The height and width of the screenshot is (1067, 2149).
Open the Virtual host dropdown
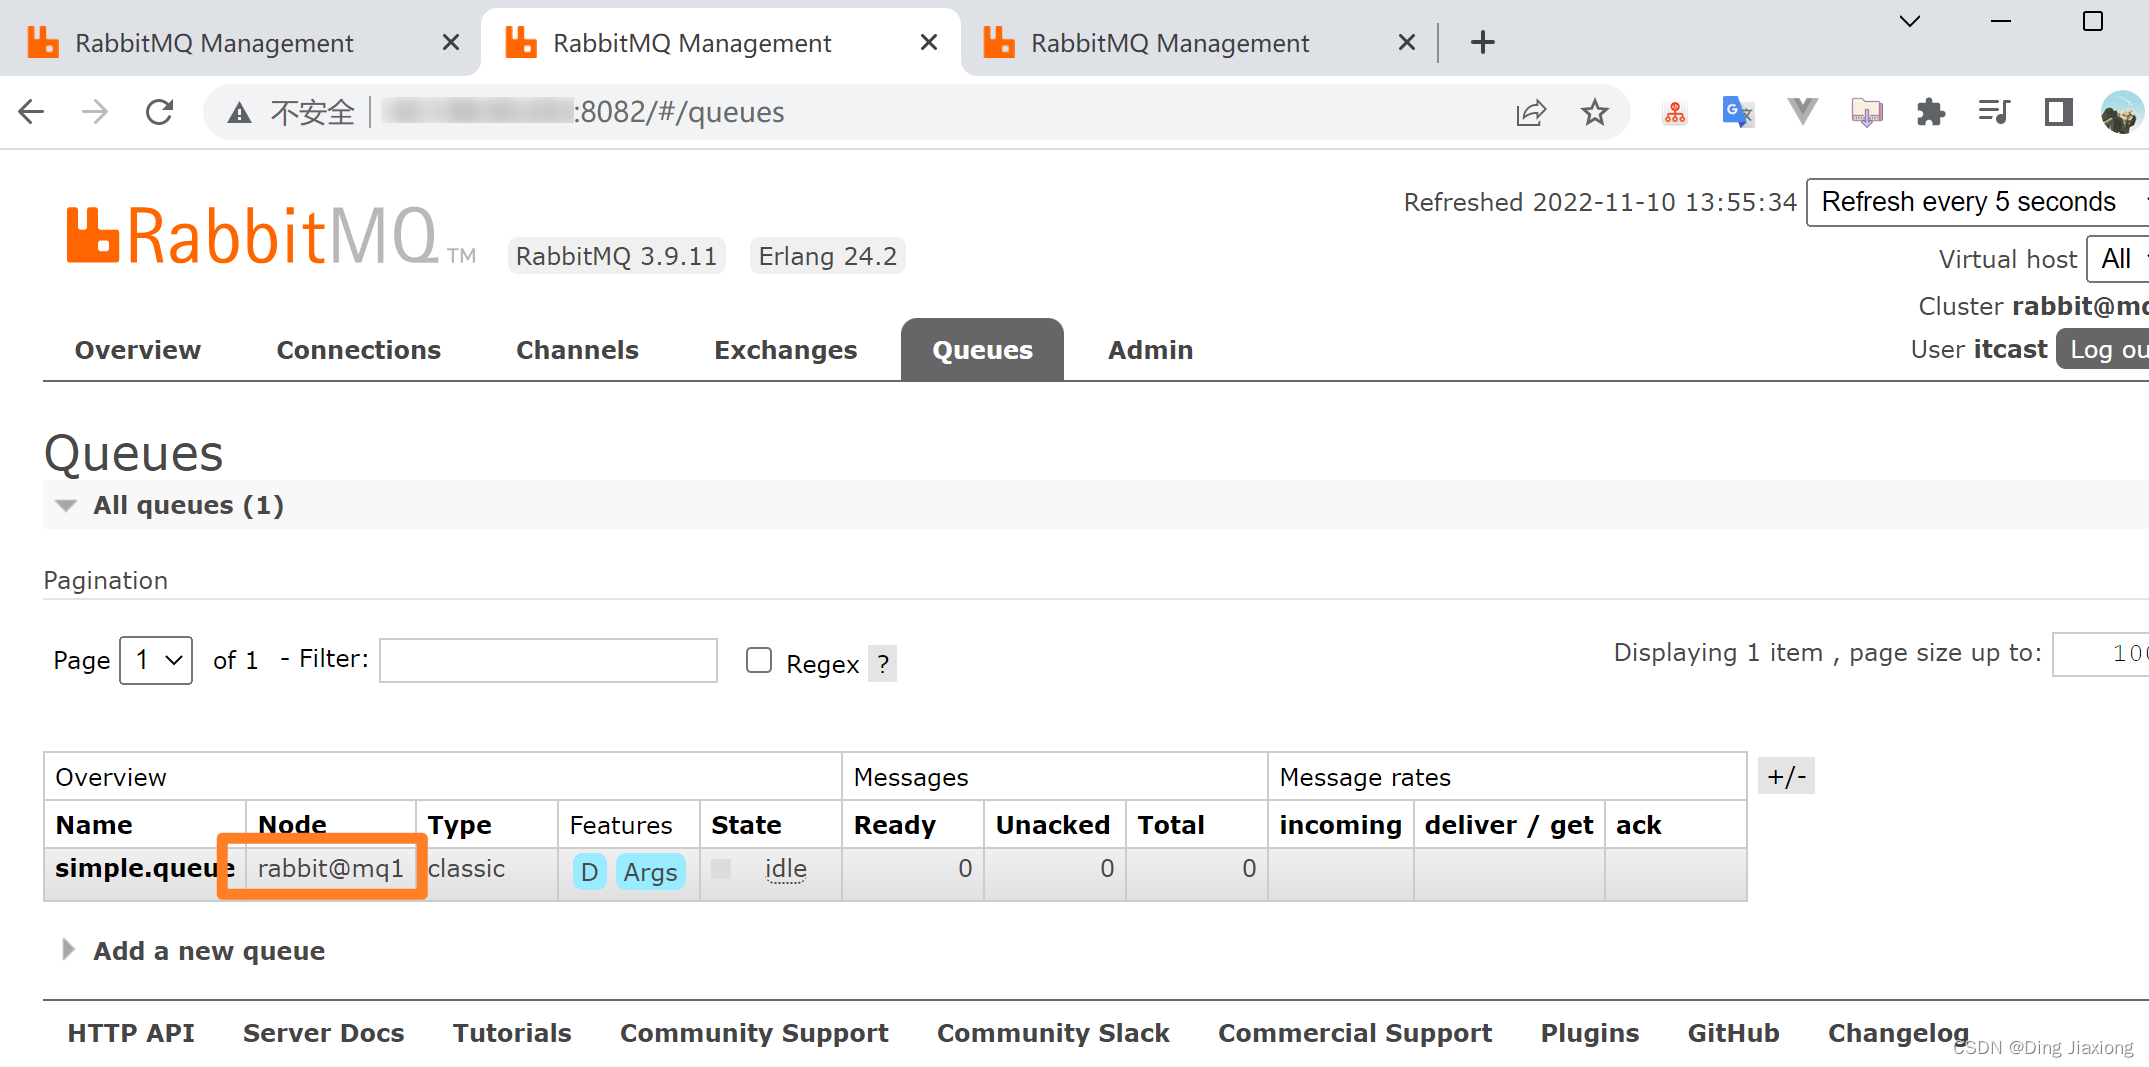[x=2118, y=259]
